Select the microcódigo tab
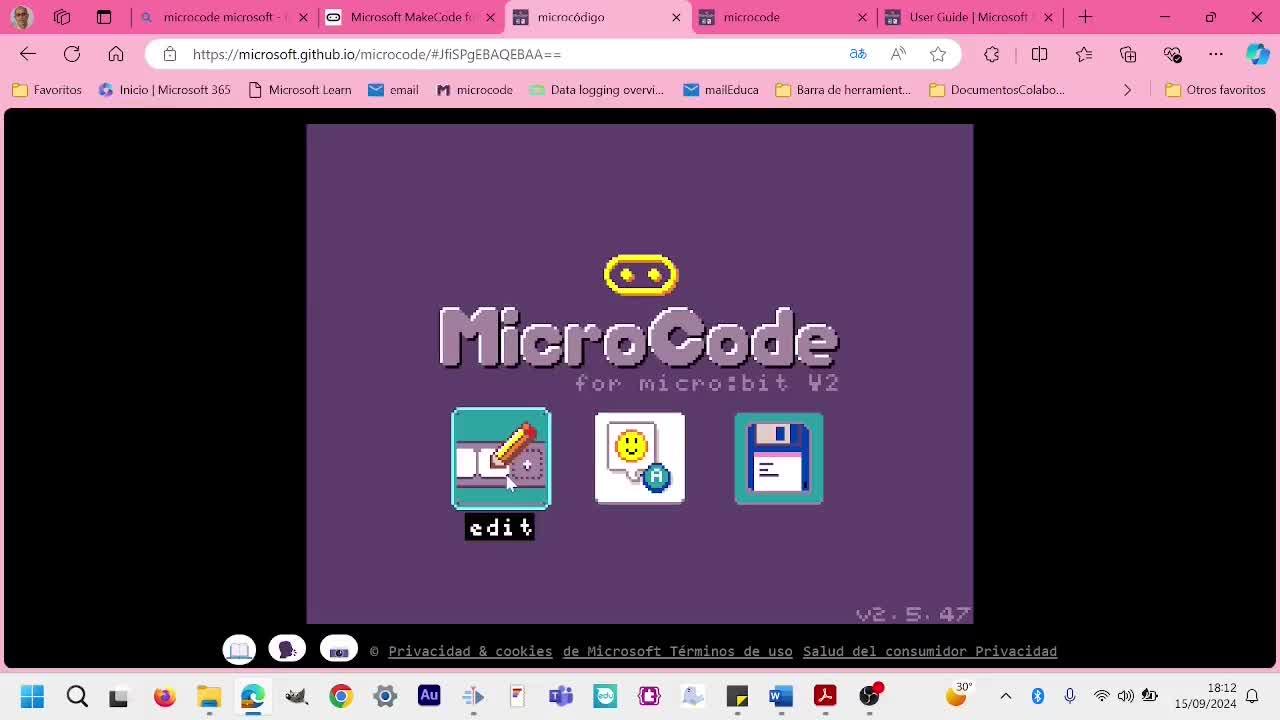 (x=597, y=17)
